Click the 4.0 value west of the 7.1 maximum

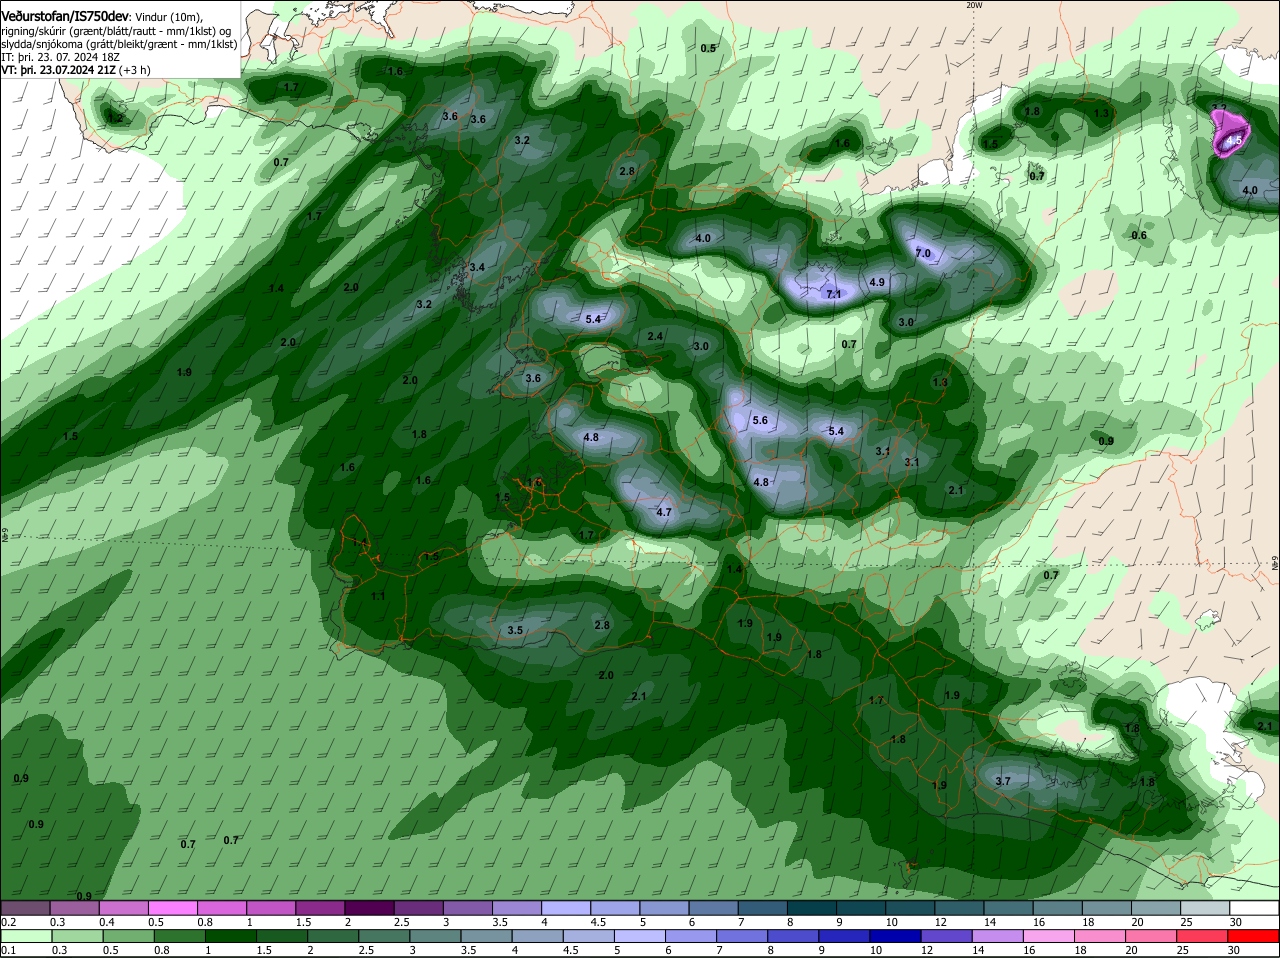703,238
